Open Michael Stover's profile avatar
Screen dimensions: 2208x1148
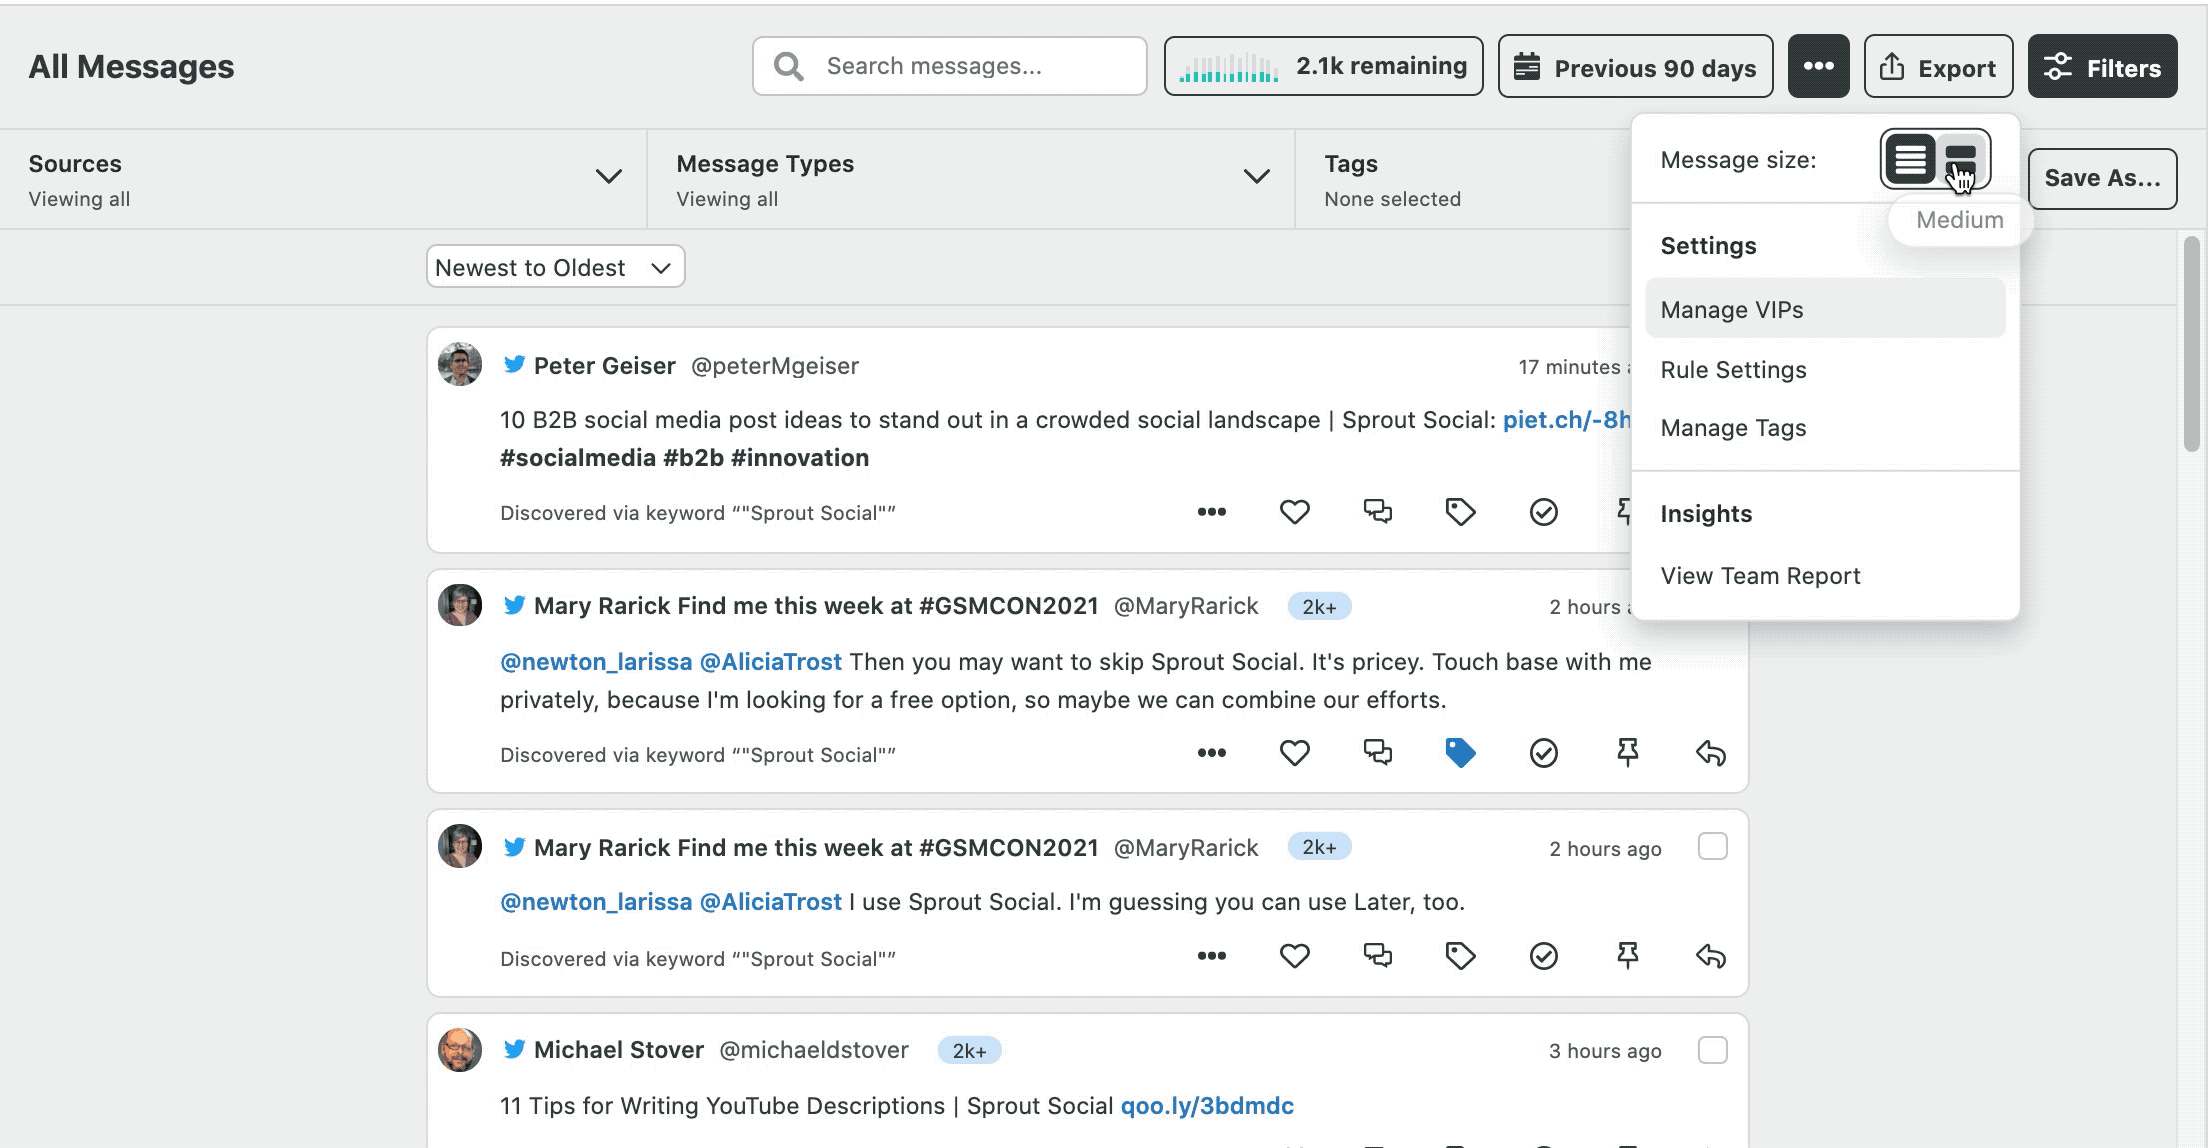tap(460, 1049)
